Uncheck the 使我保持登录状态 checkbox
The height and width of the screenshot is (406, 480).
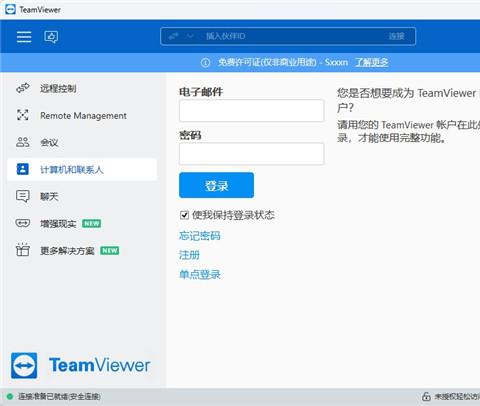tap(184, 215)
